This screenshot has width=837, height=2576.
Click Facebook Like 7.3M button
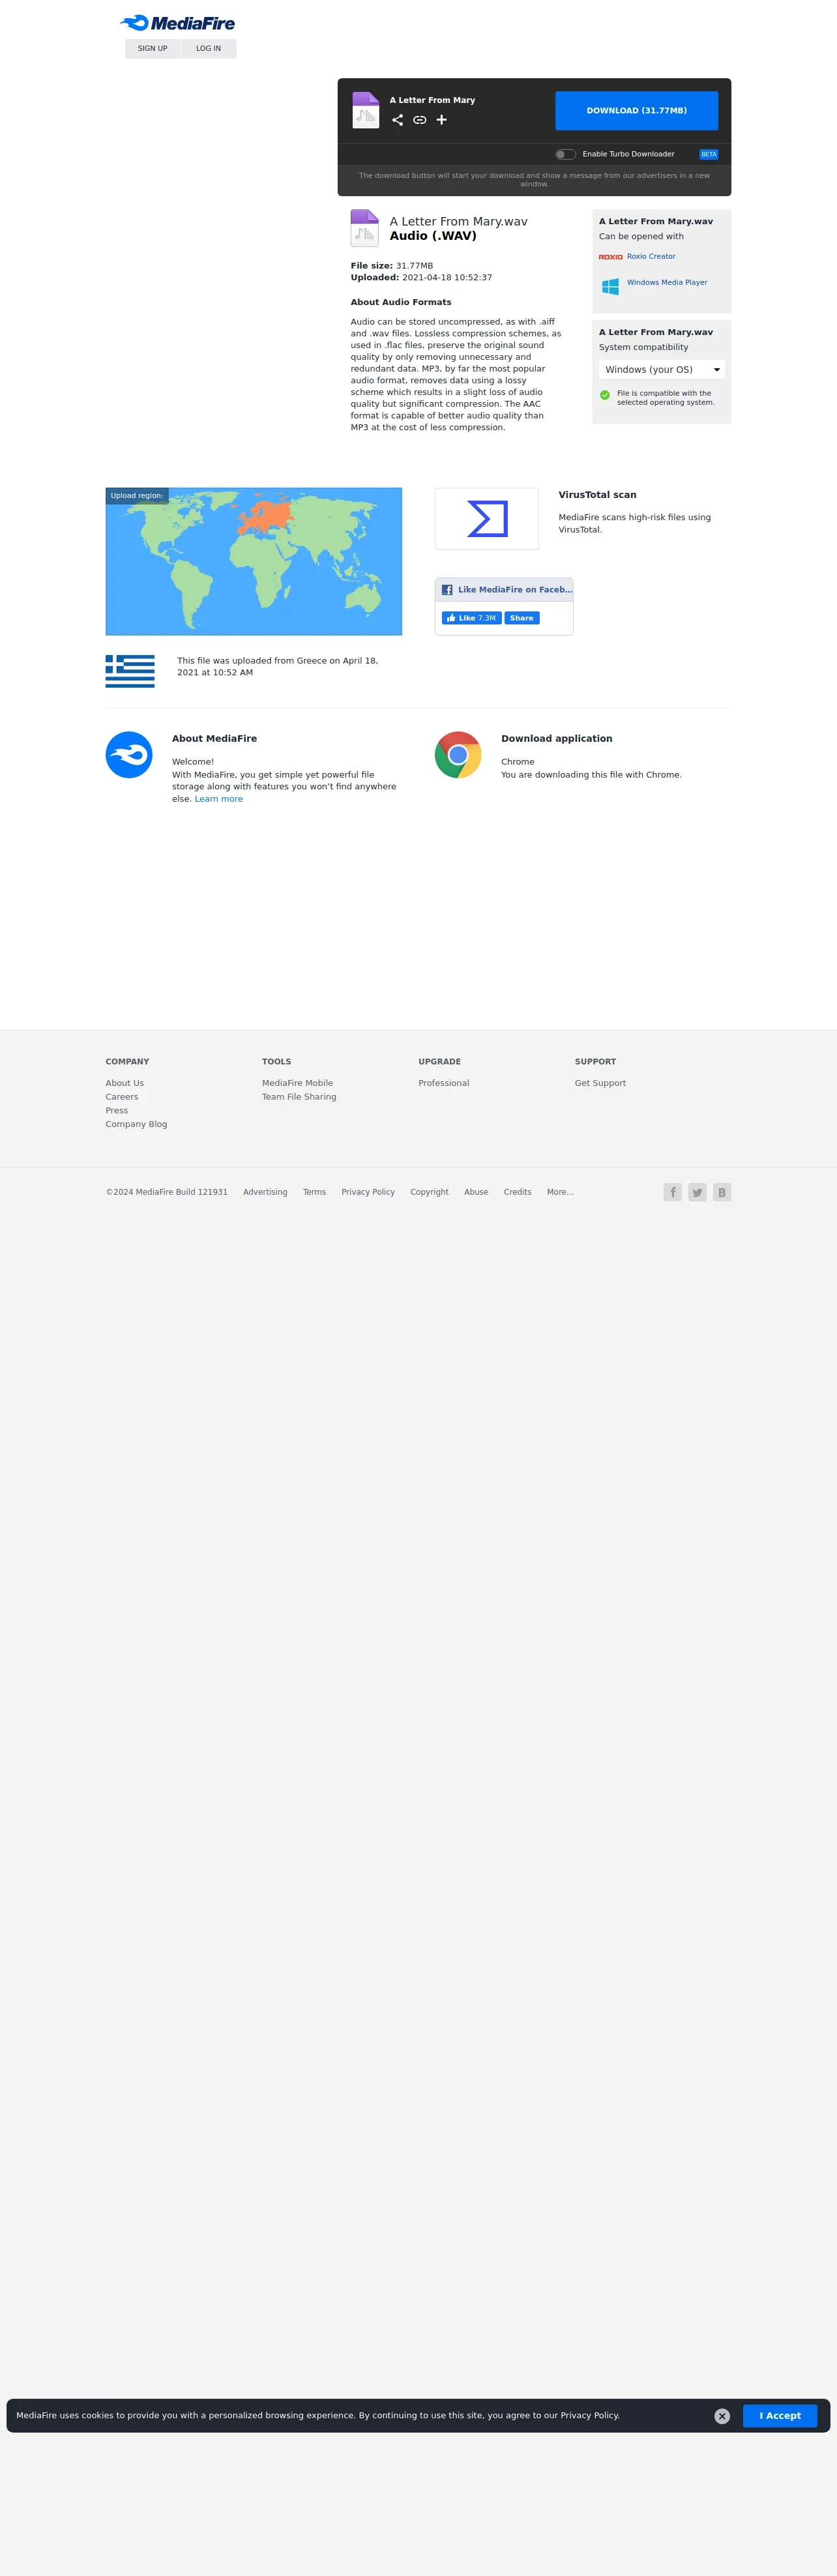(472, 618)
